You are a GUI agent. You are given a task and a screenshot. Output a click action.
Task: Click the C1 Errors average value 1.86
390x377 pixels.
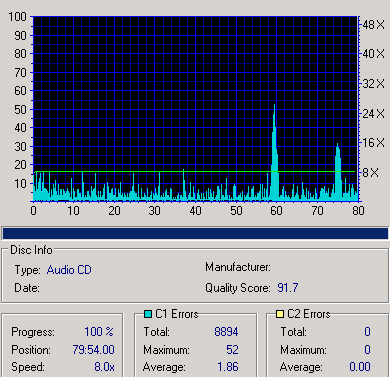[228, 367]
